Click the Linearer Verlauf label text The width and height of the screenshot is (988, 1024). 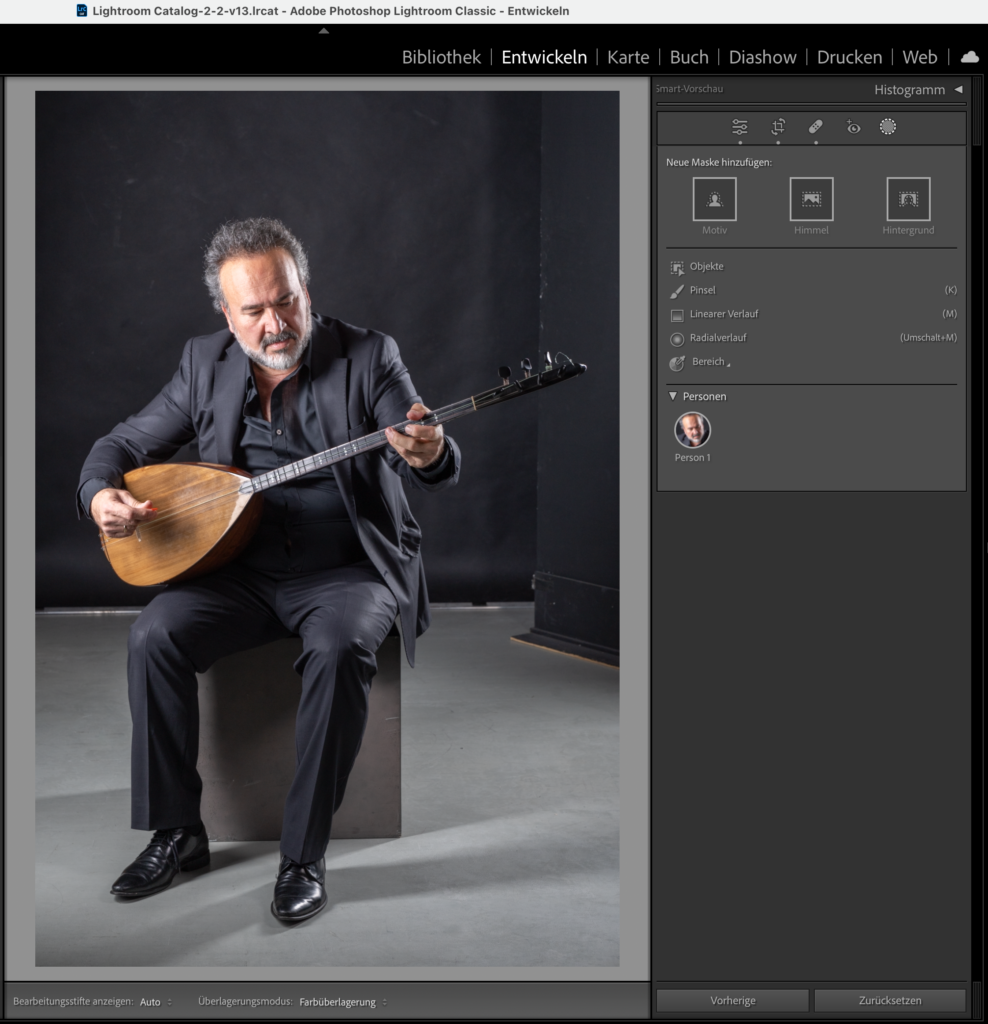[x=724, y=314]
